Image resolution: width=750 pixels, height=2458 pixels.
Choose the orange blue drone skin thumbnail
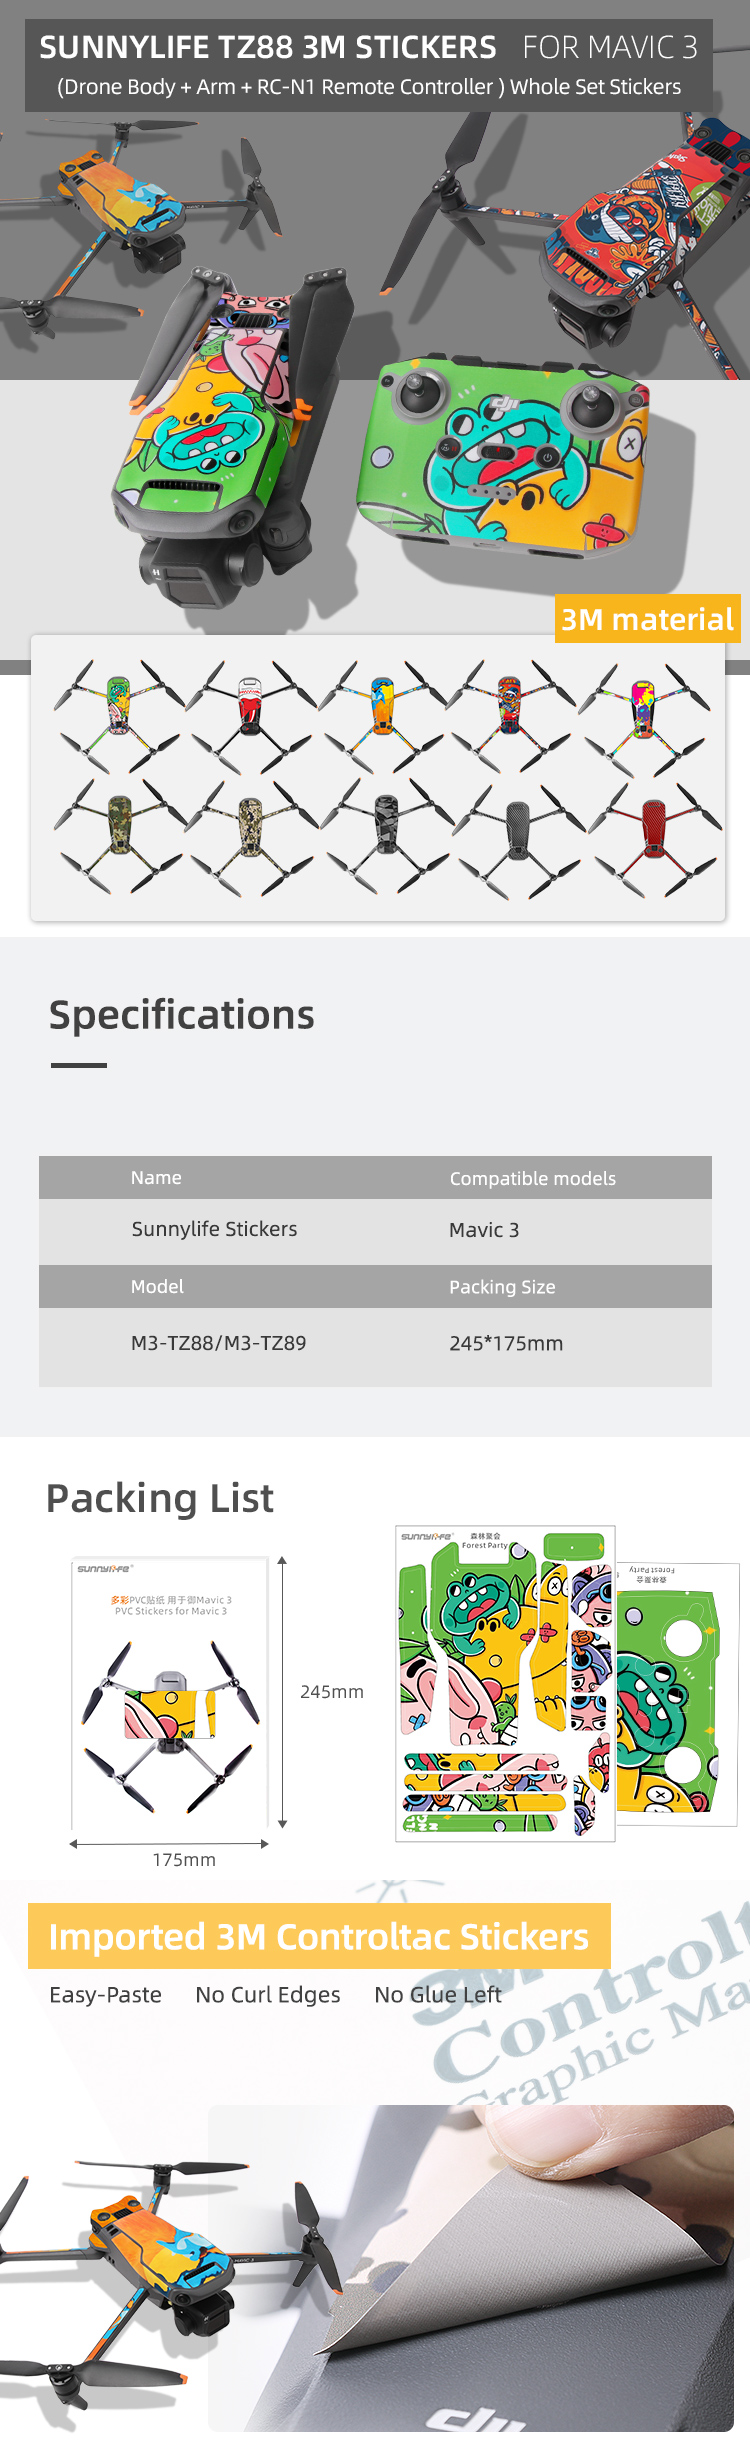(383, 714)
